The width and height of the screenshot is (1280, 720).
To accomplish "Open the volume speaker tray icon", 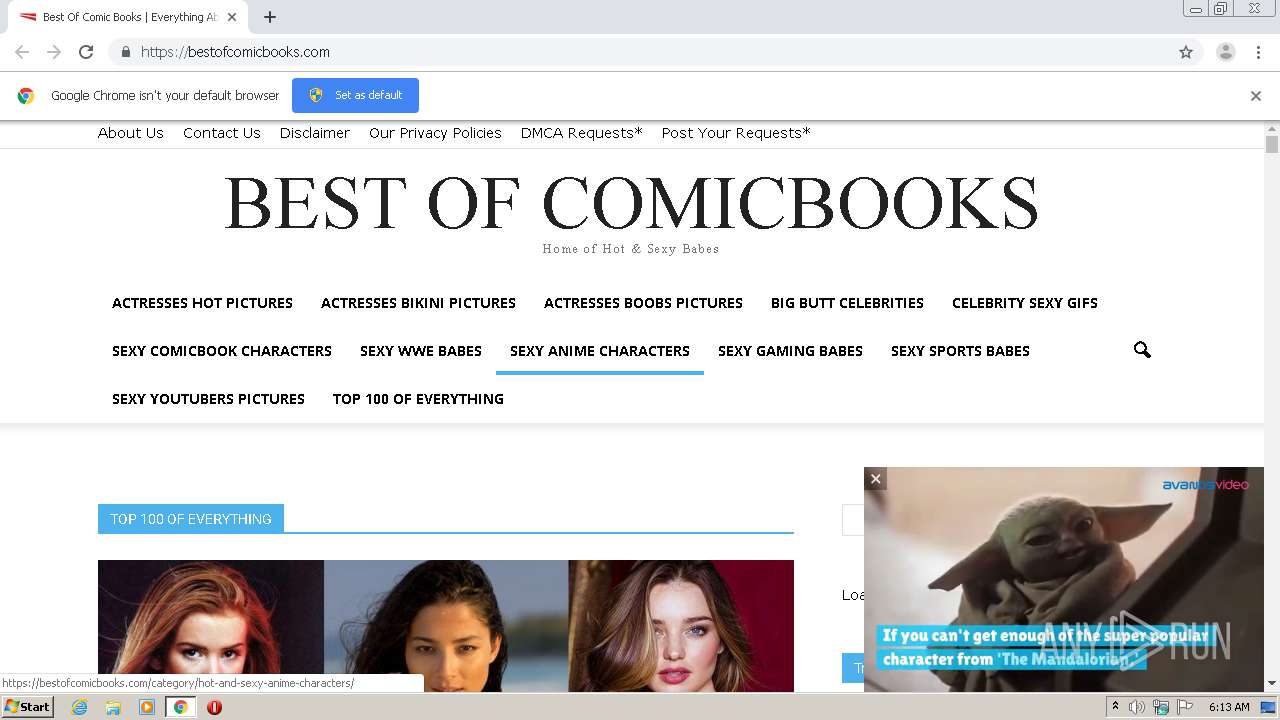I will (x=1137, y=707).
